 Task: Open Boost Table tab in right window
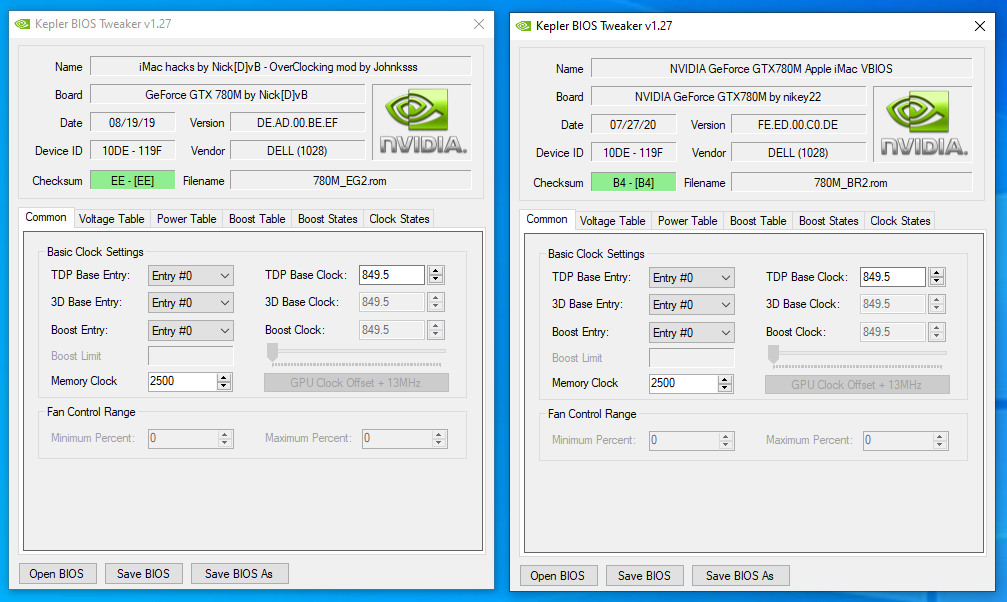(758, 221)
